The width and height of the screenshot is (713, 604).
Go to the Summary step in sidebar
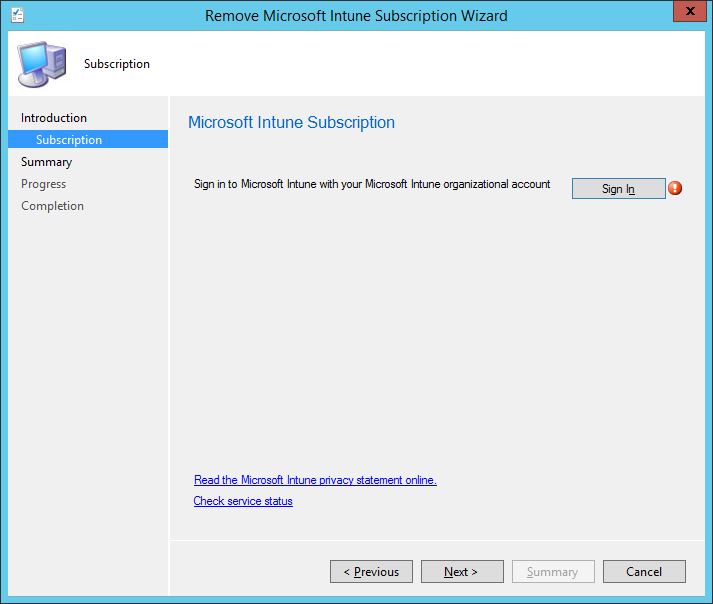[46, 162]
